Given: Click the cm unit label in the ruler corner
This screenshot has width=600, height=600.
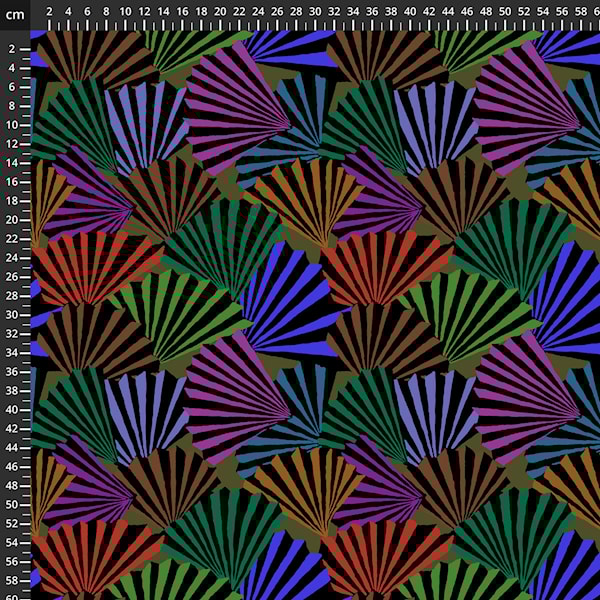Looking at the screenshot, I should pyautogui.click(x=14, y=14).
